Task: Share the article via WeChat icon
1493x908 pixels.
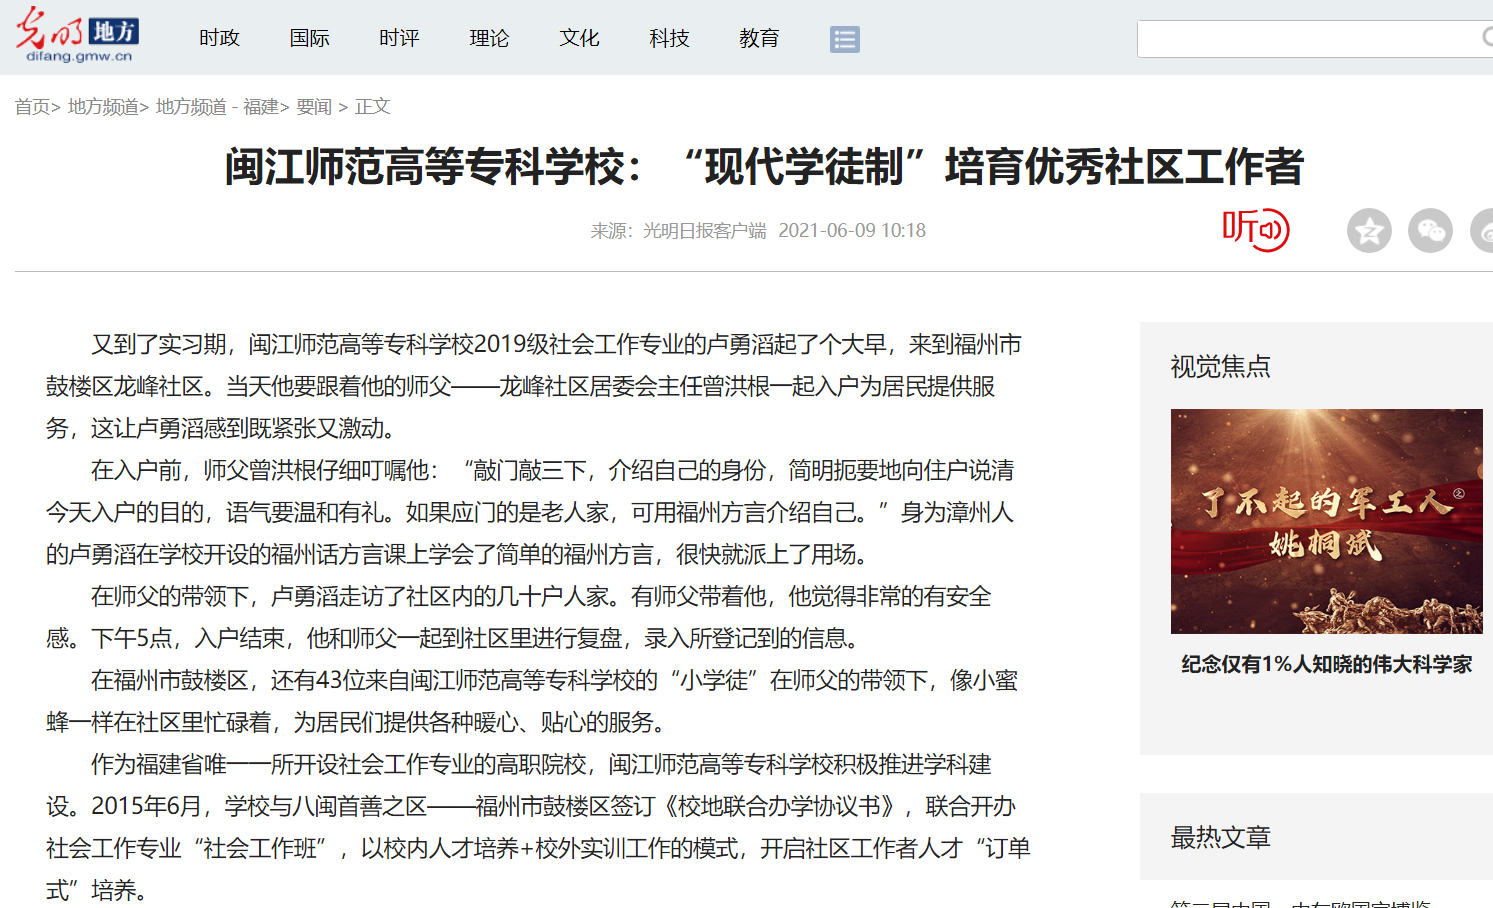Action: pyautogui.click(x=1430, y=231)
